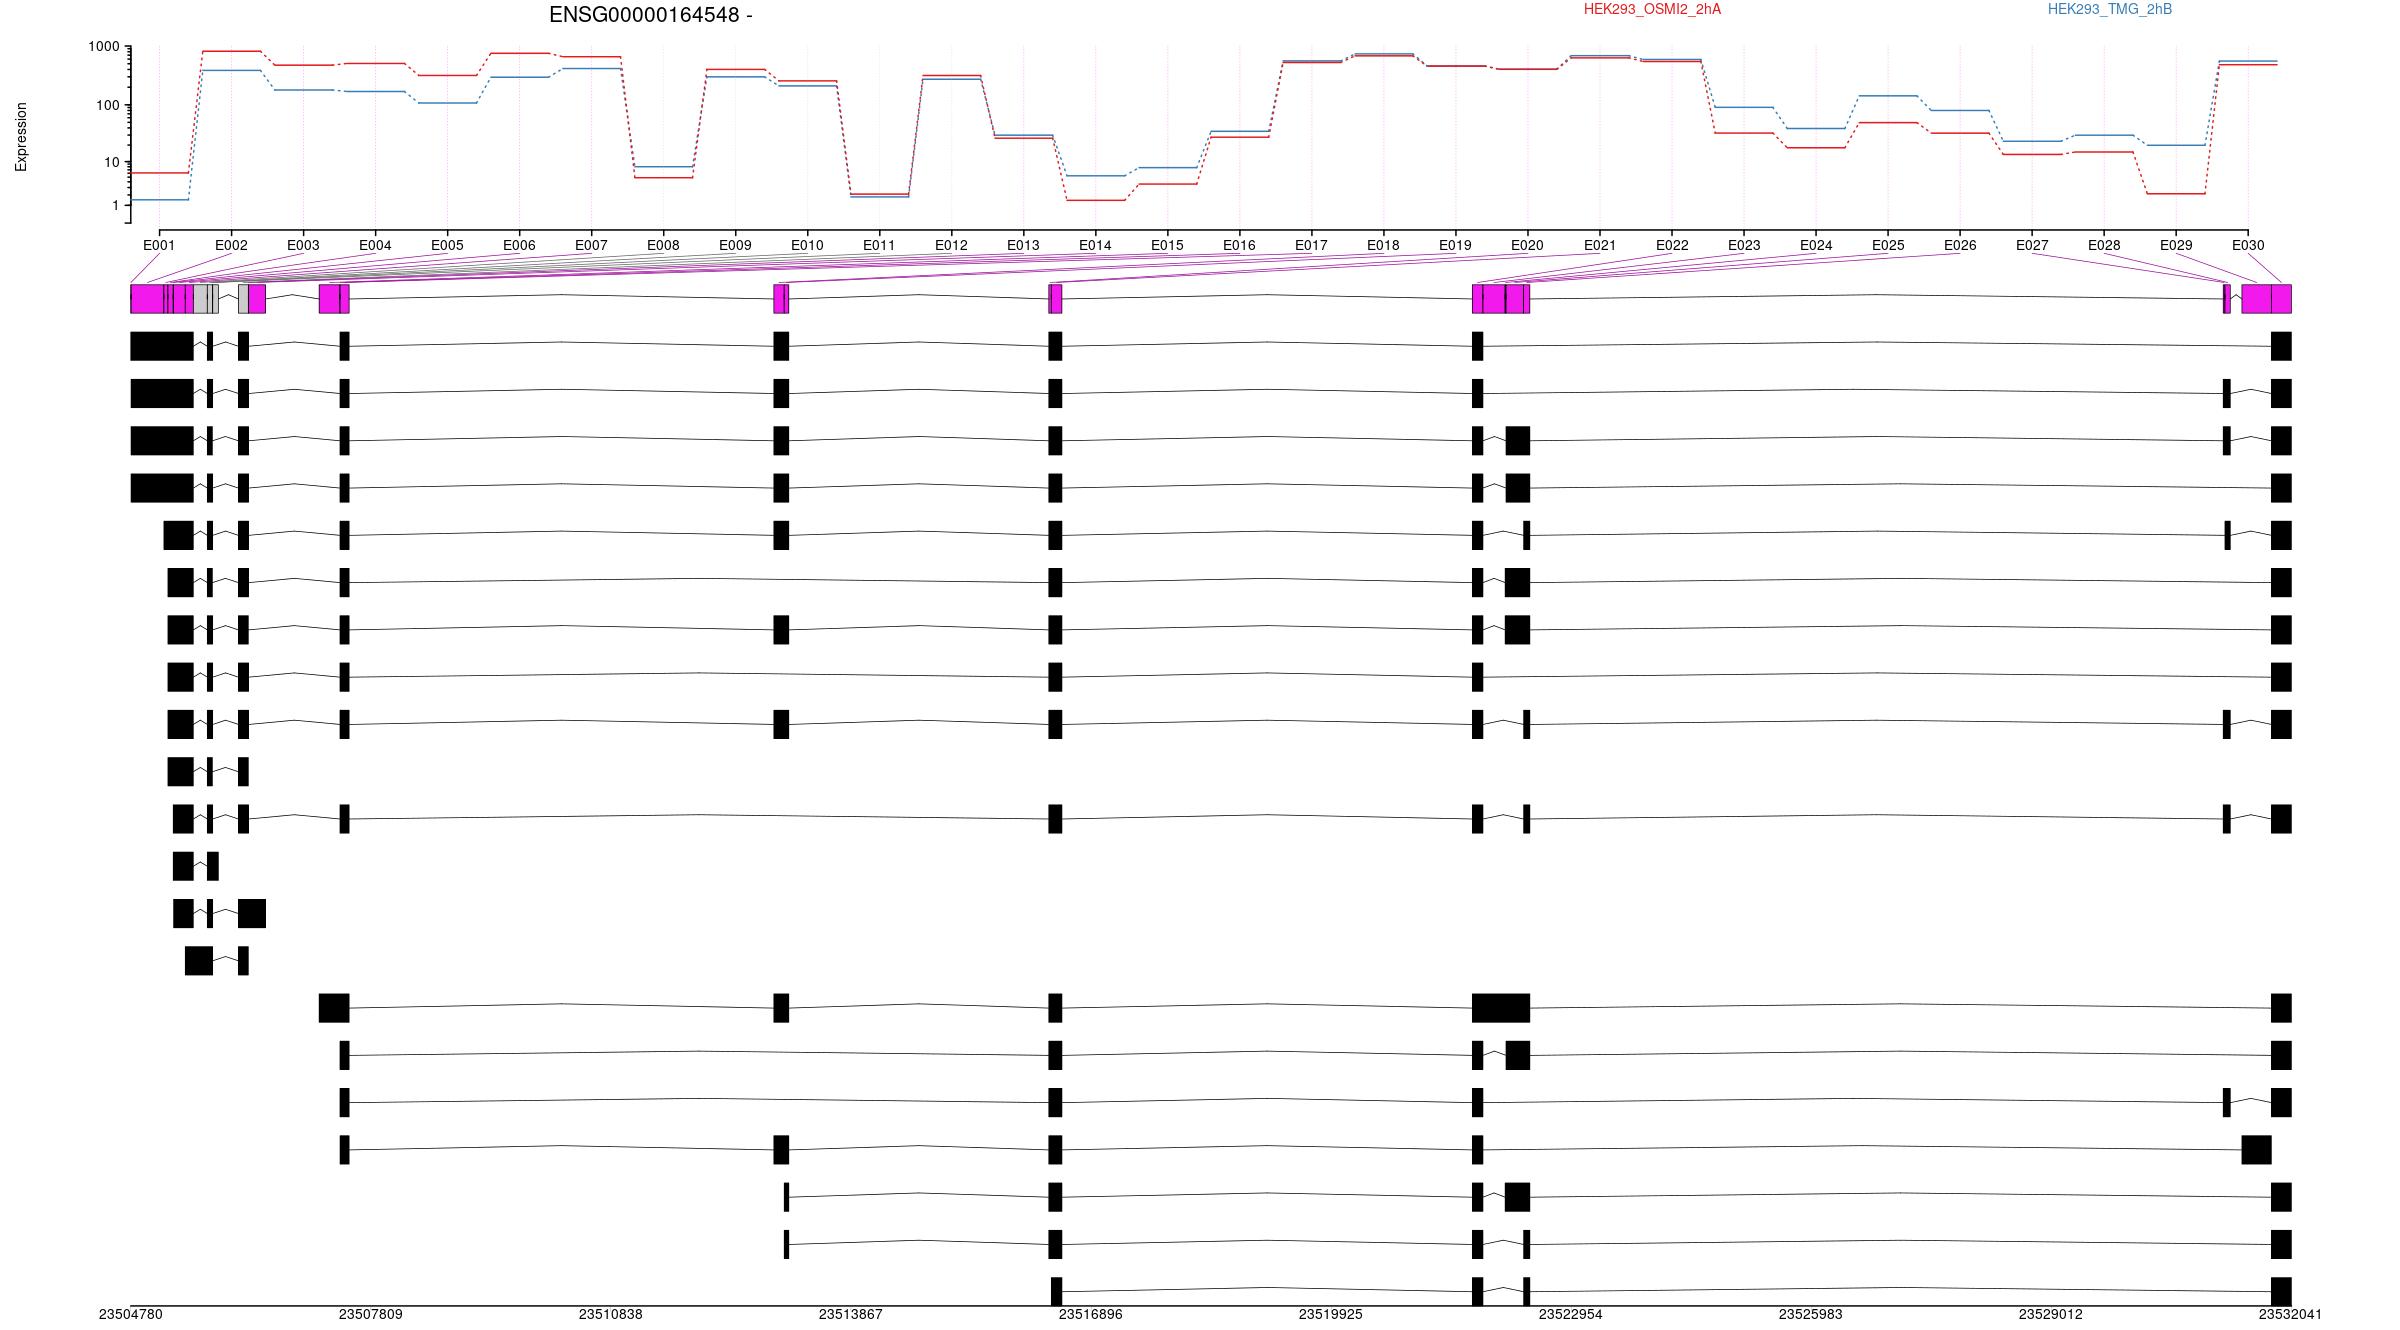
Task: Select the HEK293_TMG_2hB legend label
Action: coord(2110,9)
